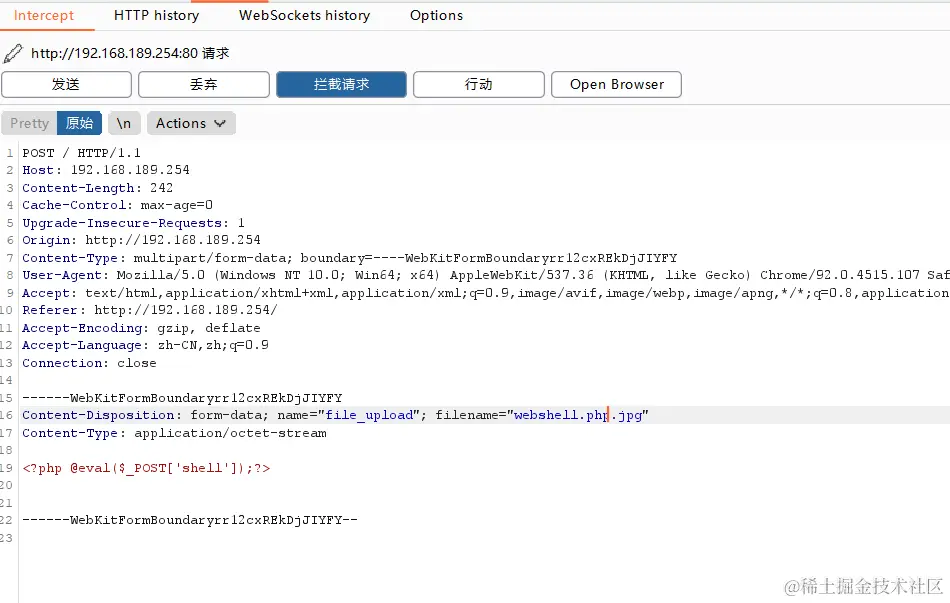The width and height of the screenshot is (950, 603).
Task: Click the 发送 (Forward) button
Action: (x=66, y=84)
